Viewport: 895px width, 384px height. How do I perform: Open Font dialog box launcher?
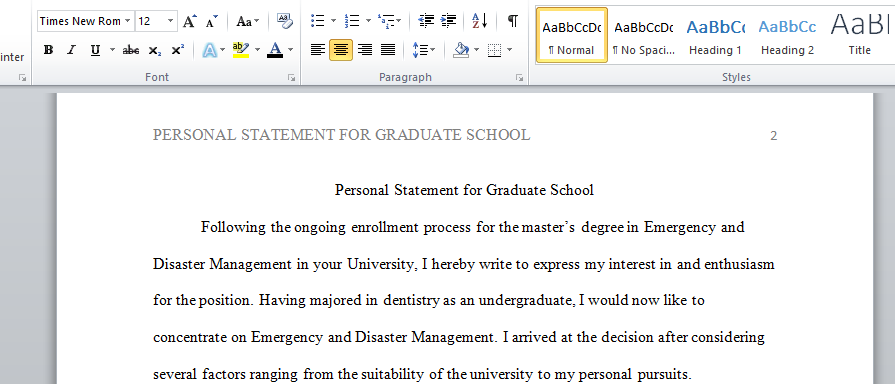292,78
